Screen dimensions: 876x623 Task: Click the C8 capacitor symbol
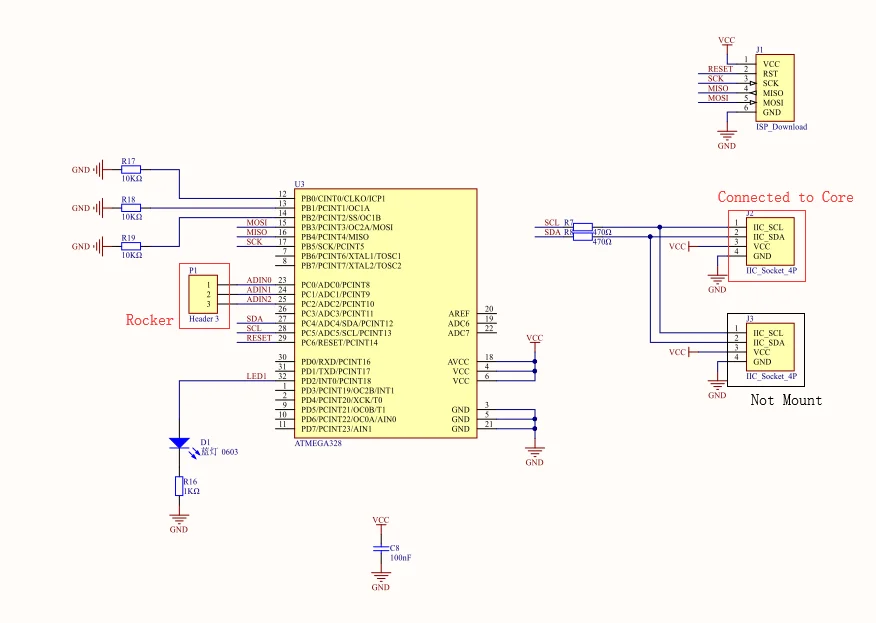tap(380, 549)
